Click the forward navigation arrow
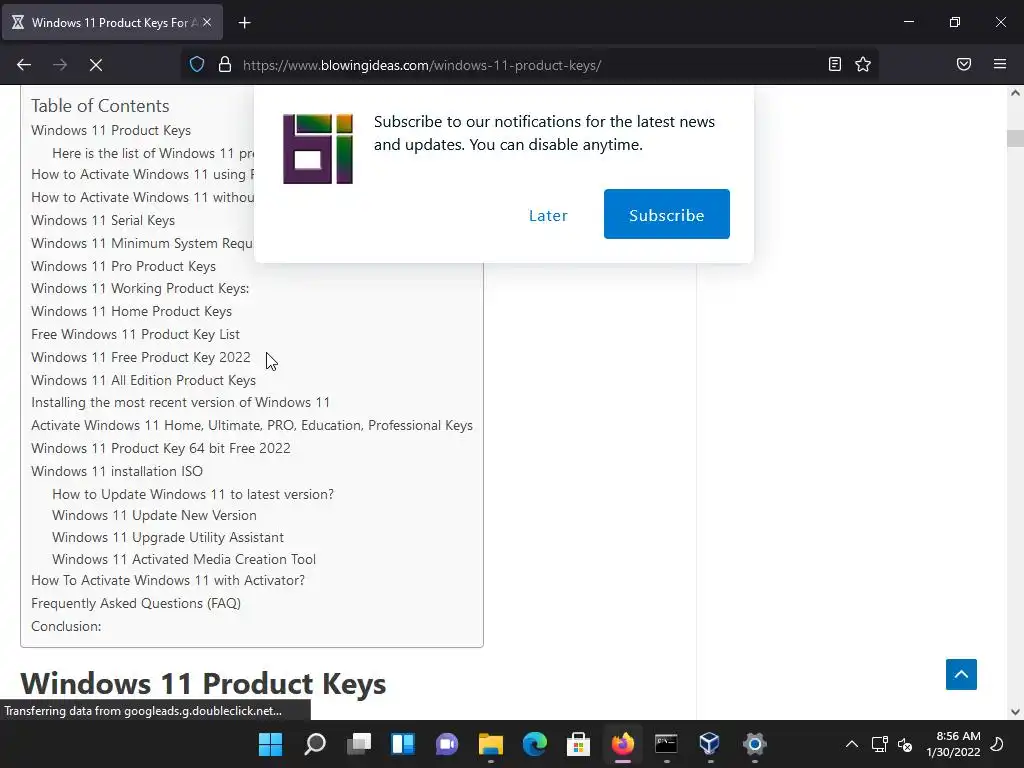Image resolution: width=1024 pixels, height=768 pixels. point(60,65)
